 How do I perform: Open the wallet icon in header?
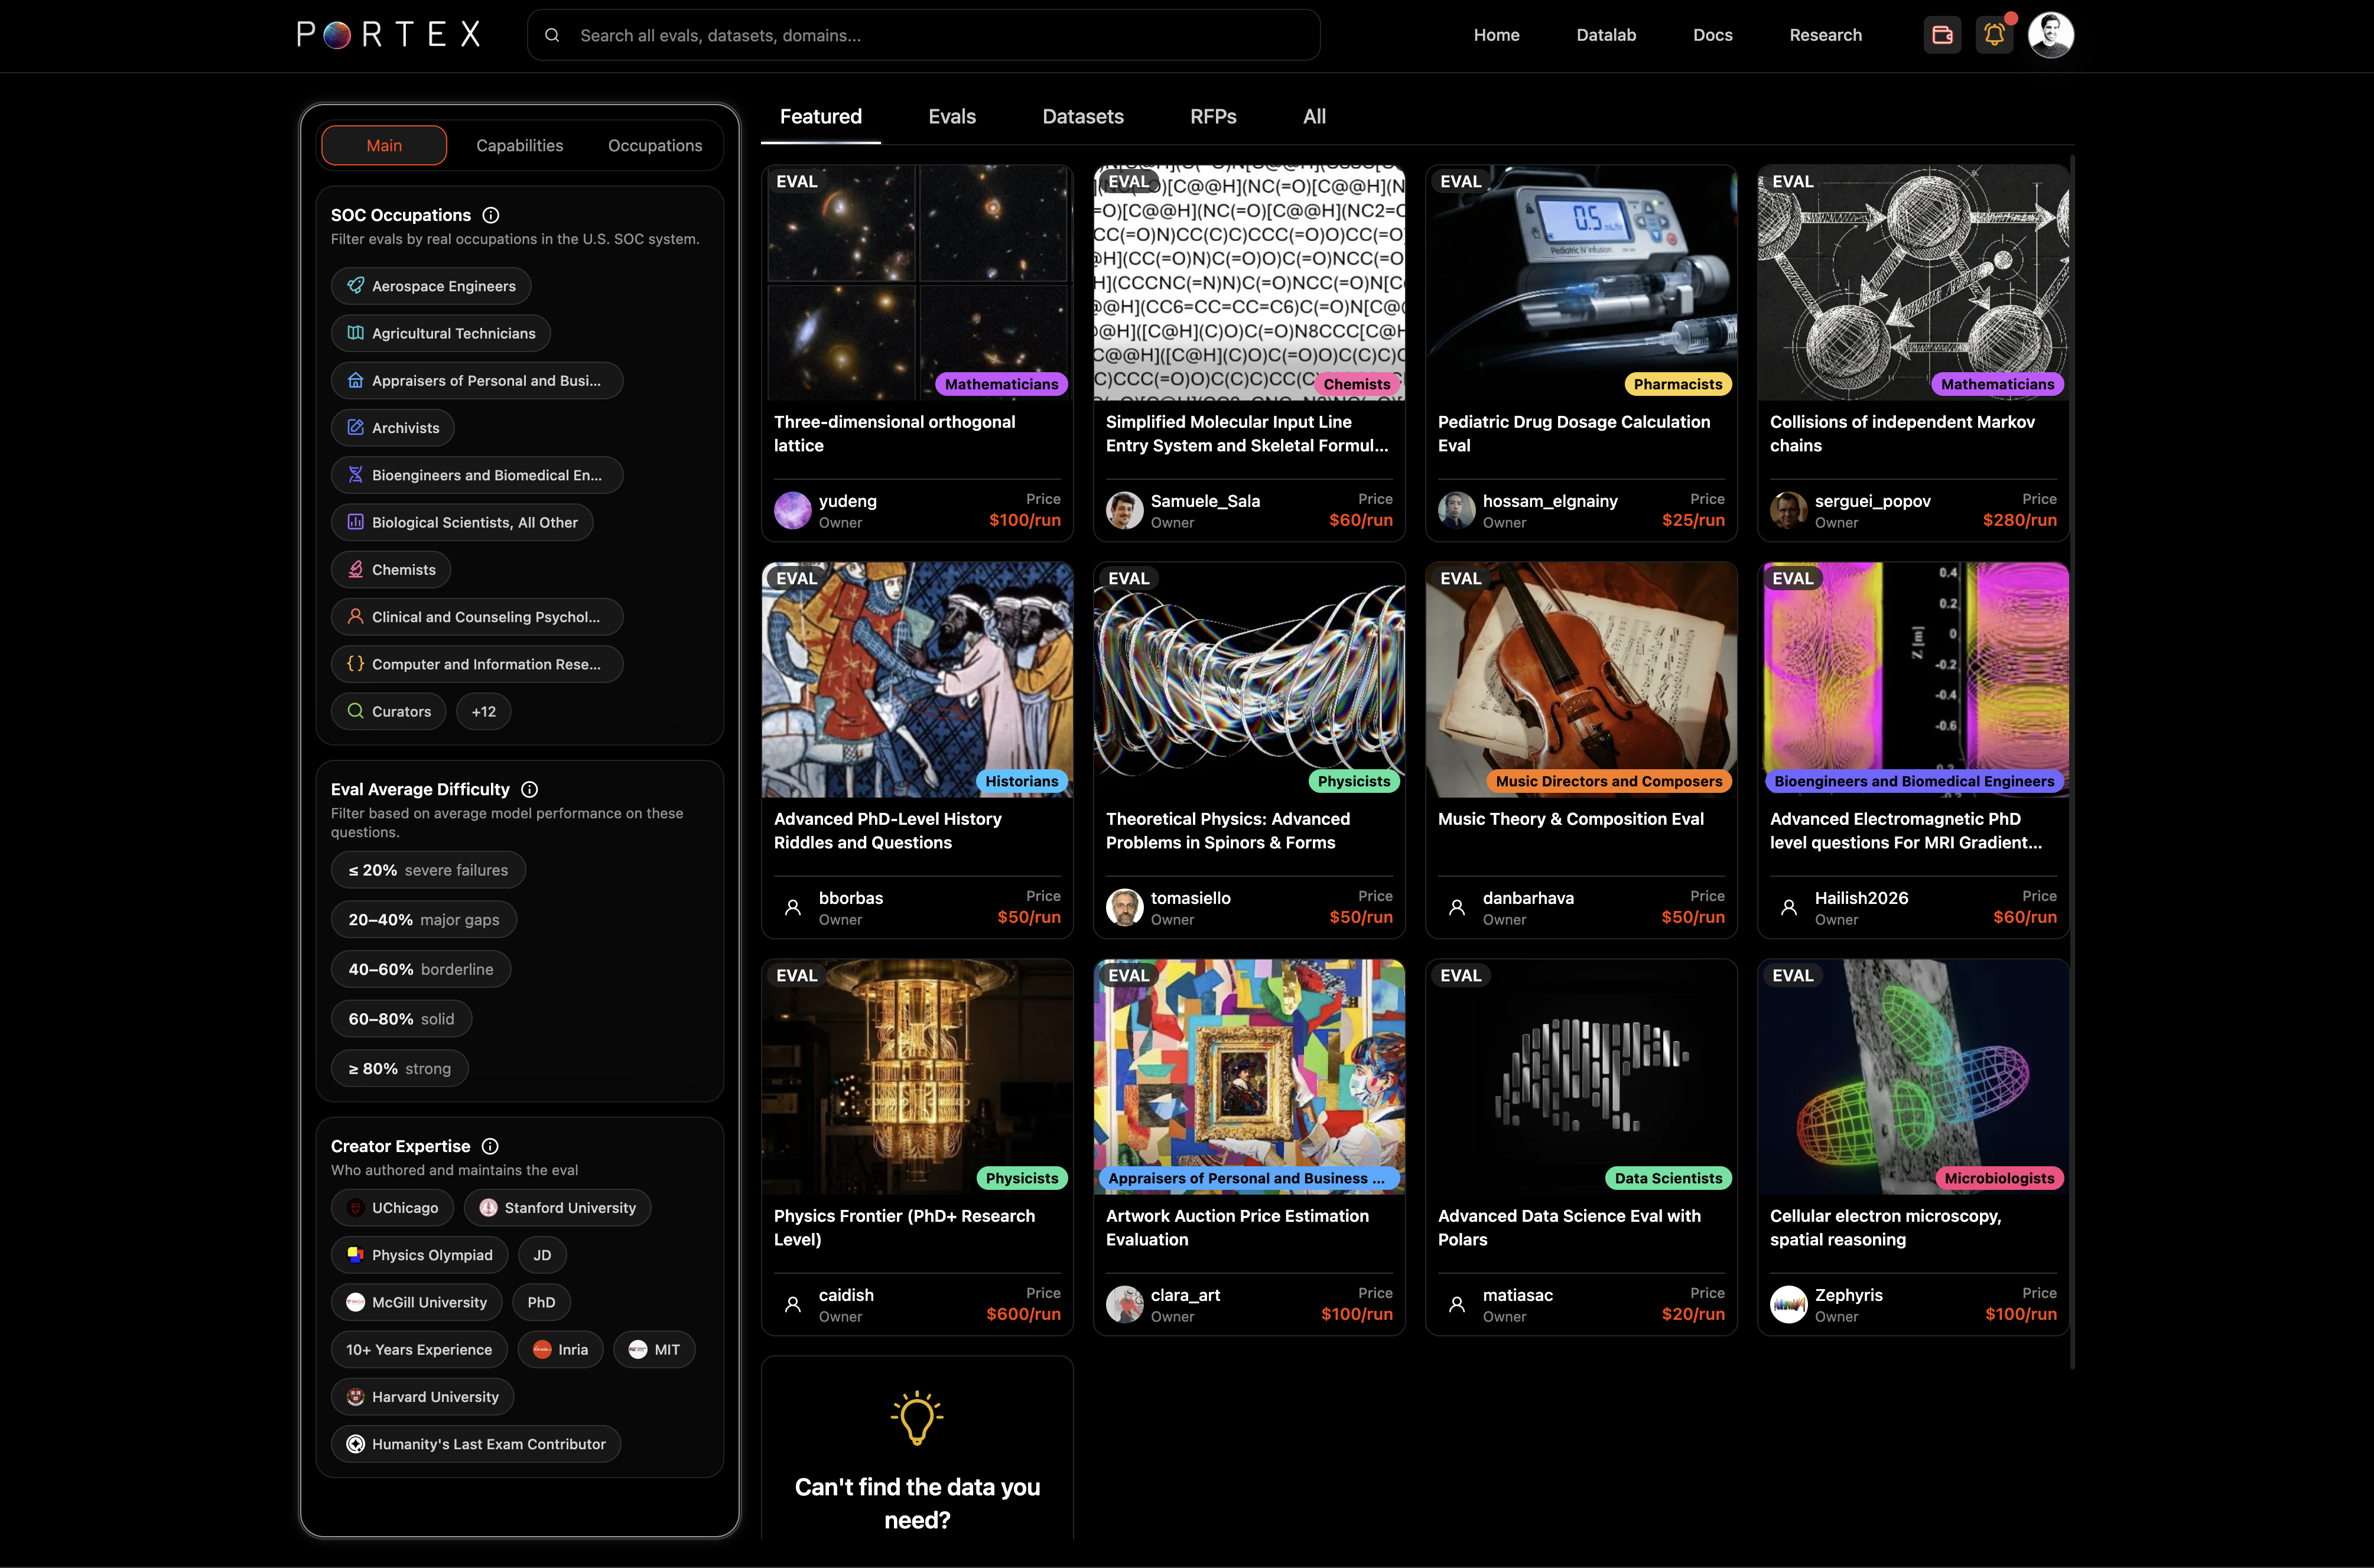point(1942,35)
